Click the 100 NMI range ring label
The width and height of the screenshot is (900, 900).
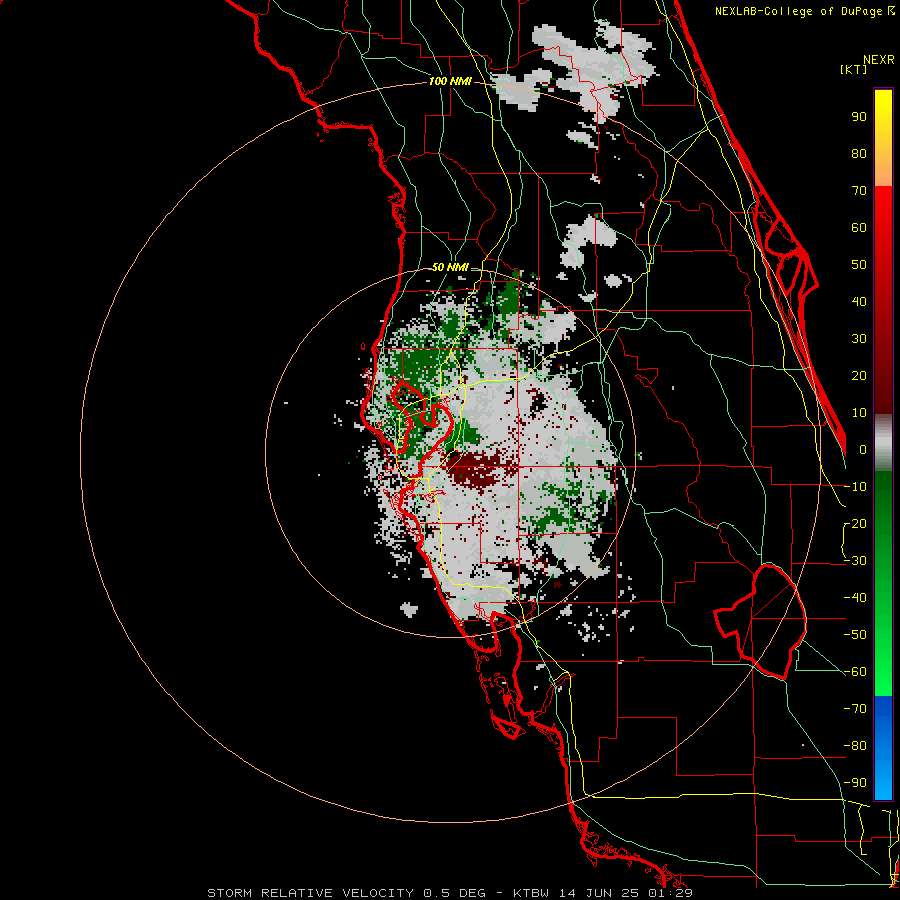coord(450,81)
